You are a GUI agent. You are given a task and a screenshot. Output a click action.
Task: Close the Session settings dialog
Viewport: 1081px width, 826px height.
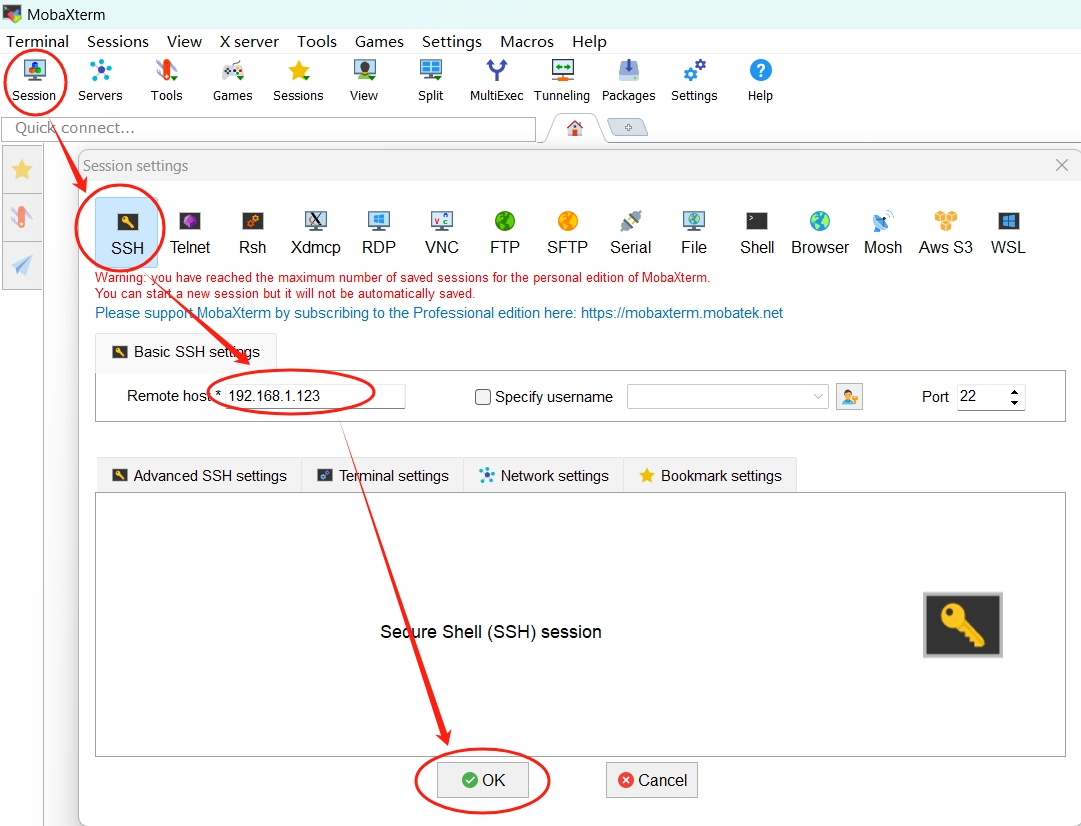pos(1062,165)
